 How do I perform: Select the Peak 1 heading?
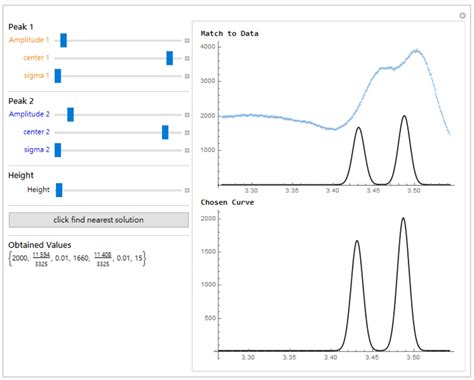[21, 27]
